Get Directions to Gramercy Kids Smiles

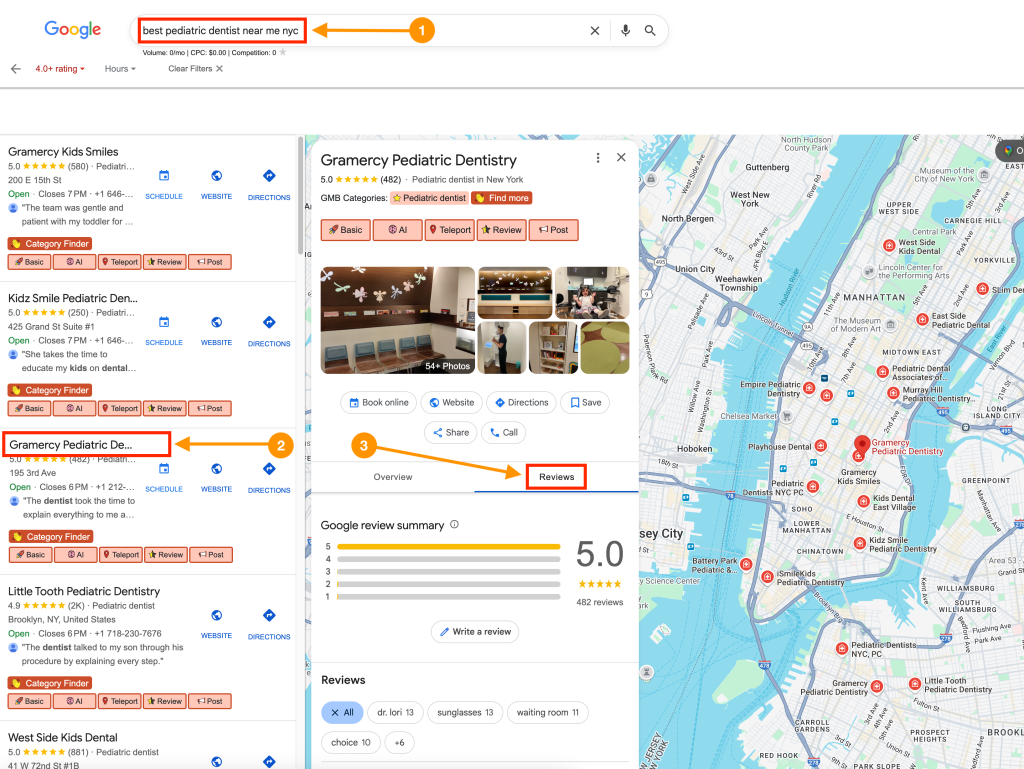pyautogui.click(x=269, y=184)
